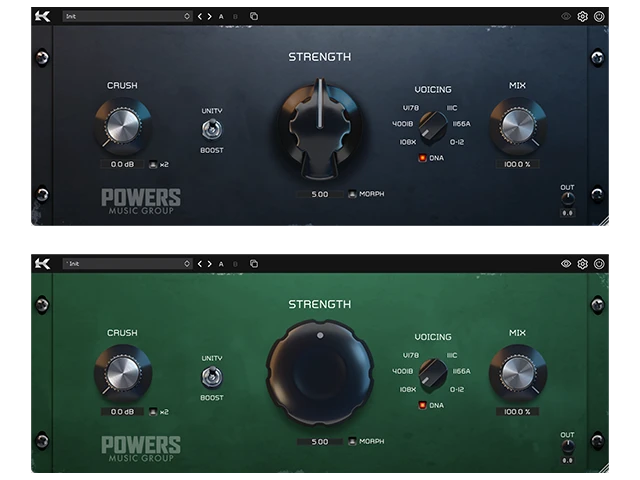Select the B state in blue plugin
Image resolution: width=640 pixels, height=480 pixels.
235,17
